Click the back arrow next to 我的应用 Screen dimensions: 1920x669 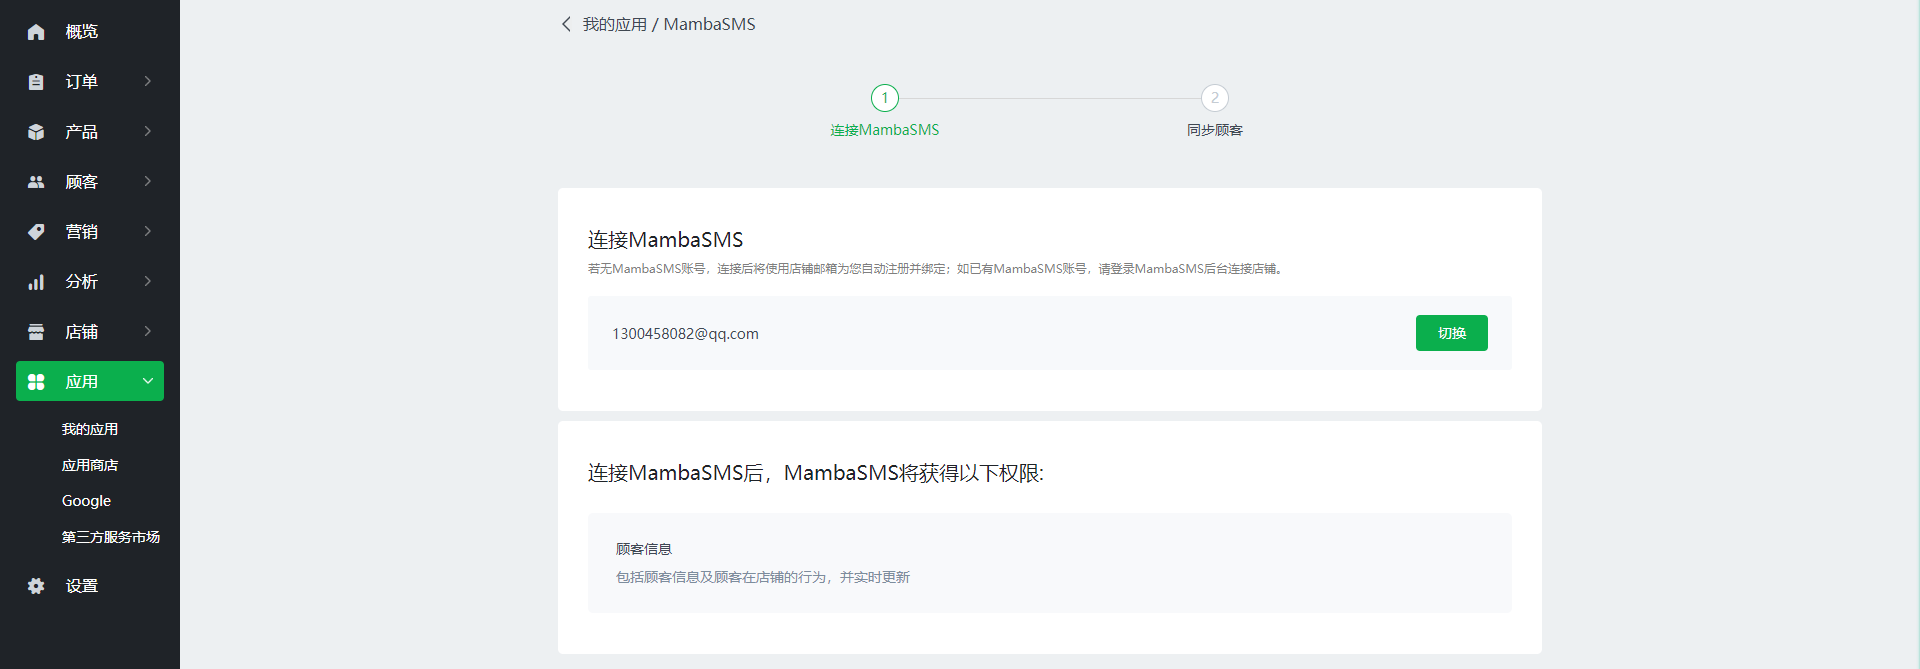tap(566, 24)
